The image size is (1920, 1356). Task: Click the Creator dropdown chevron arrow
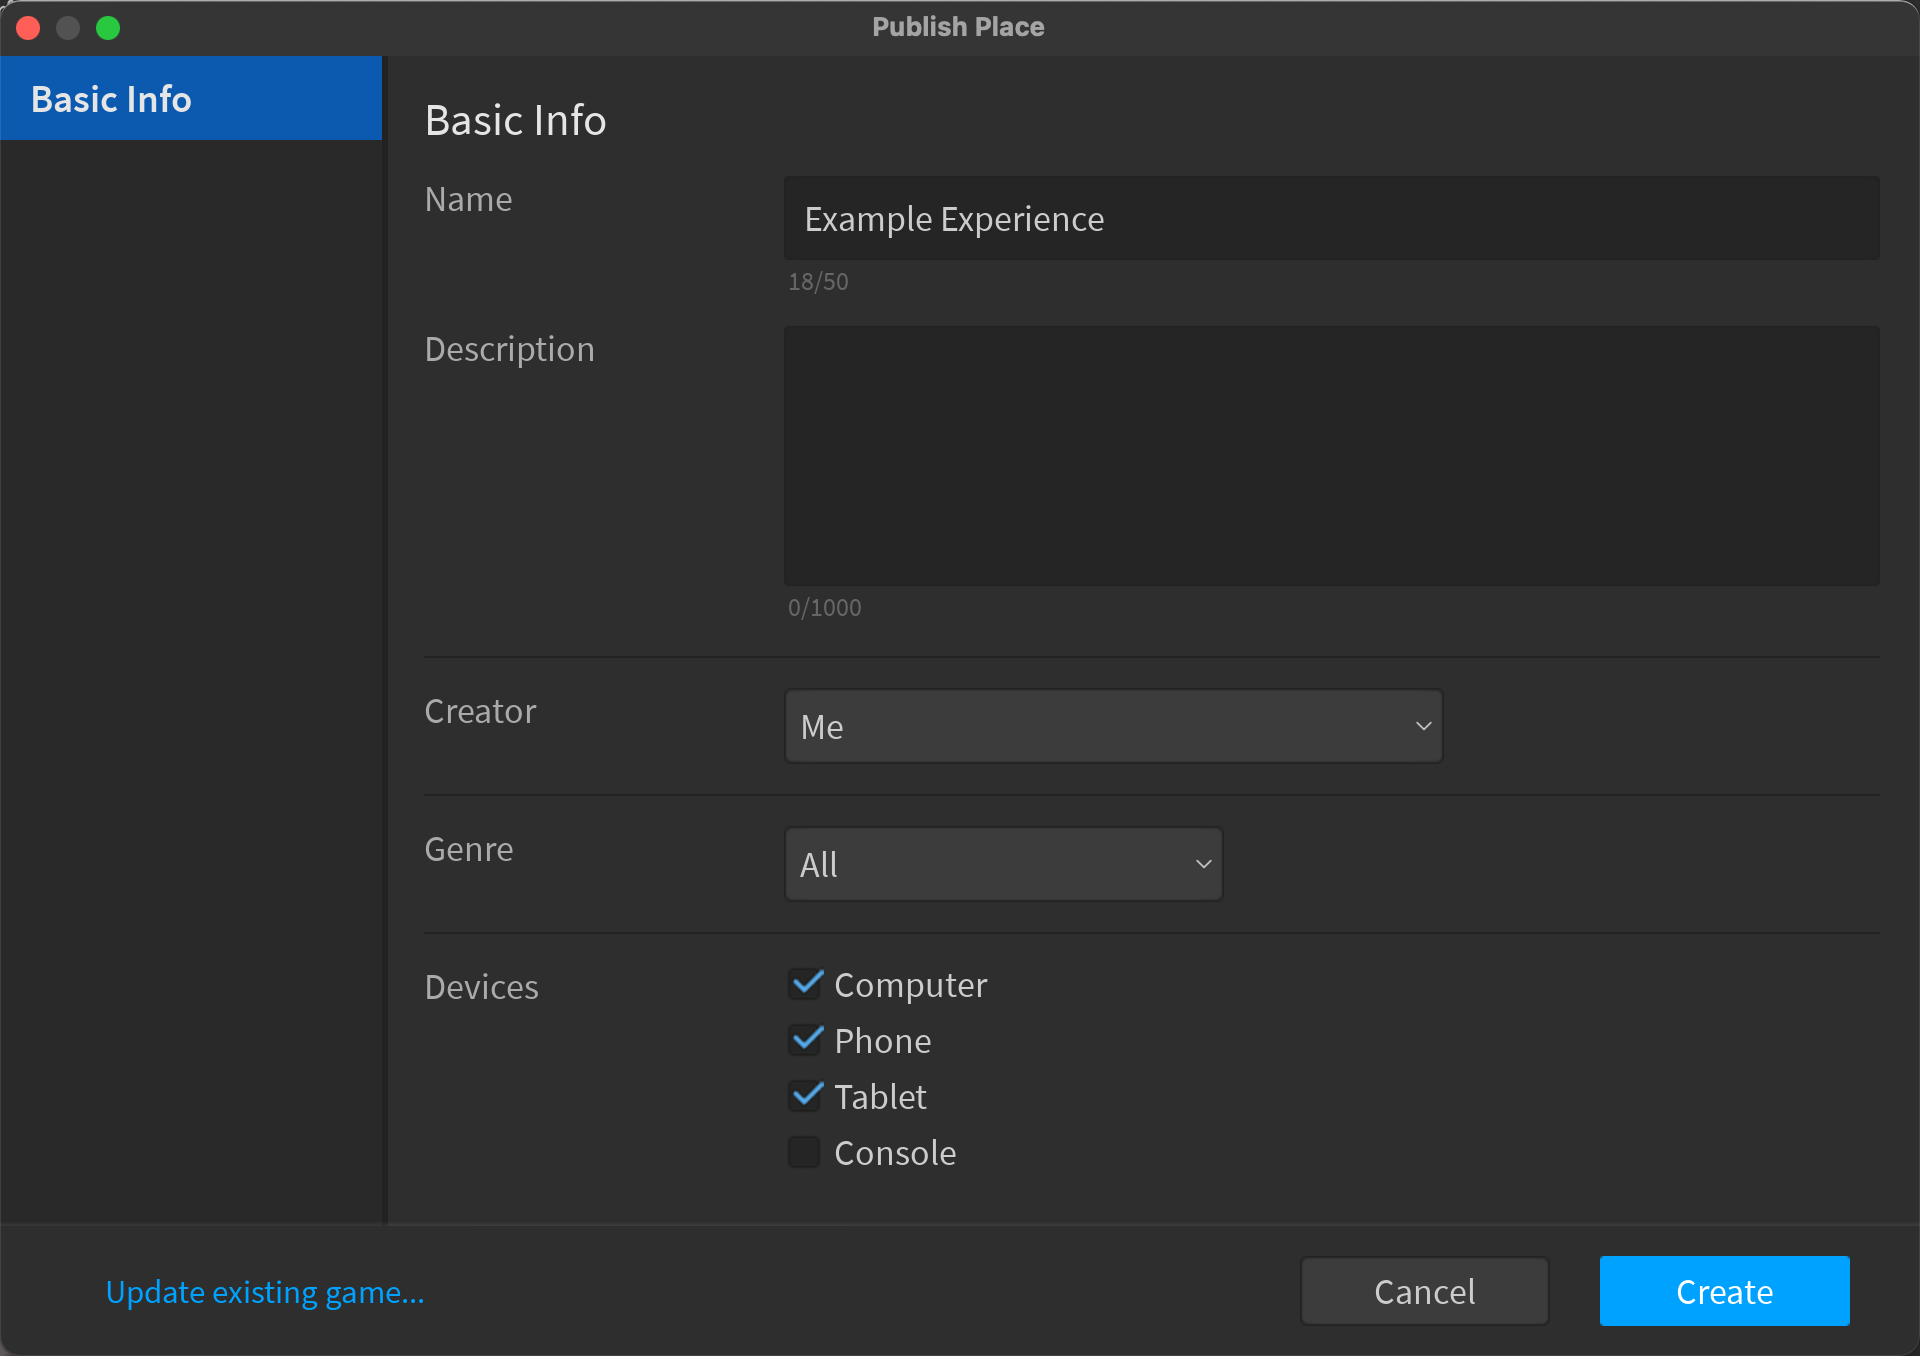click(1423, 726)
